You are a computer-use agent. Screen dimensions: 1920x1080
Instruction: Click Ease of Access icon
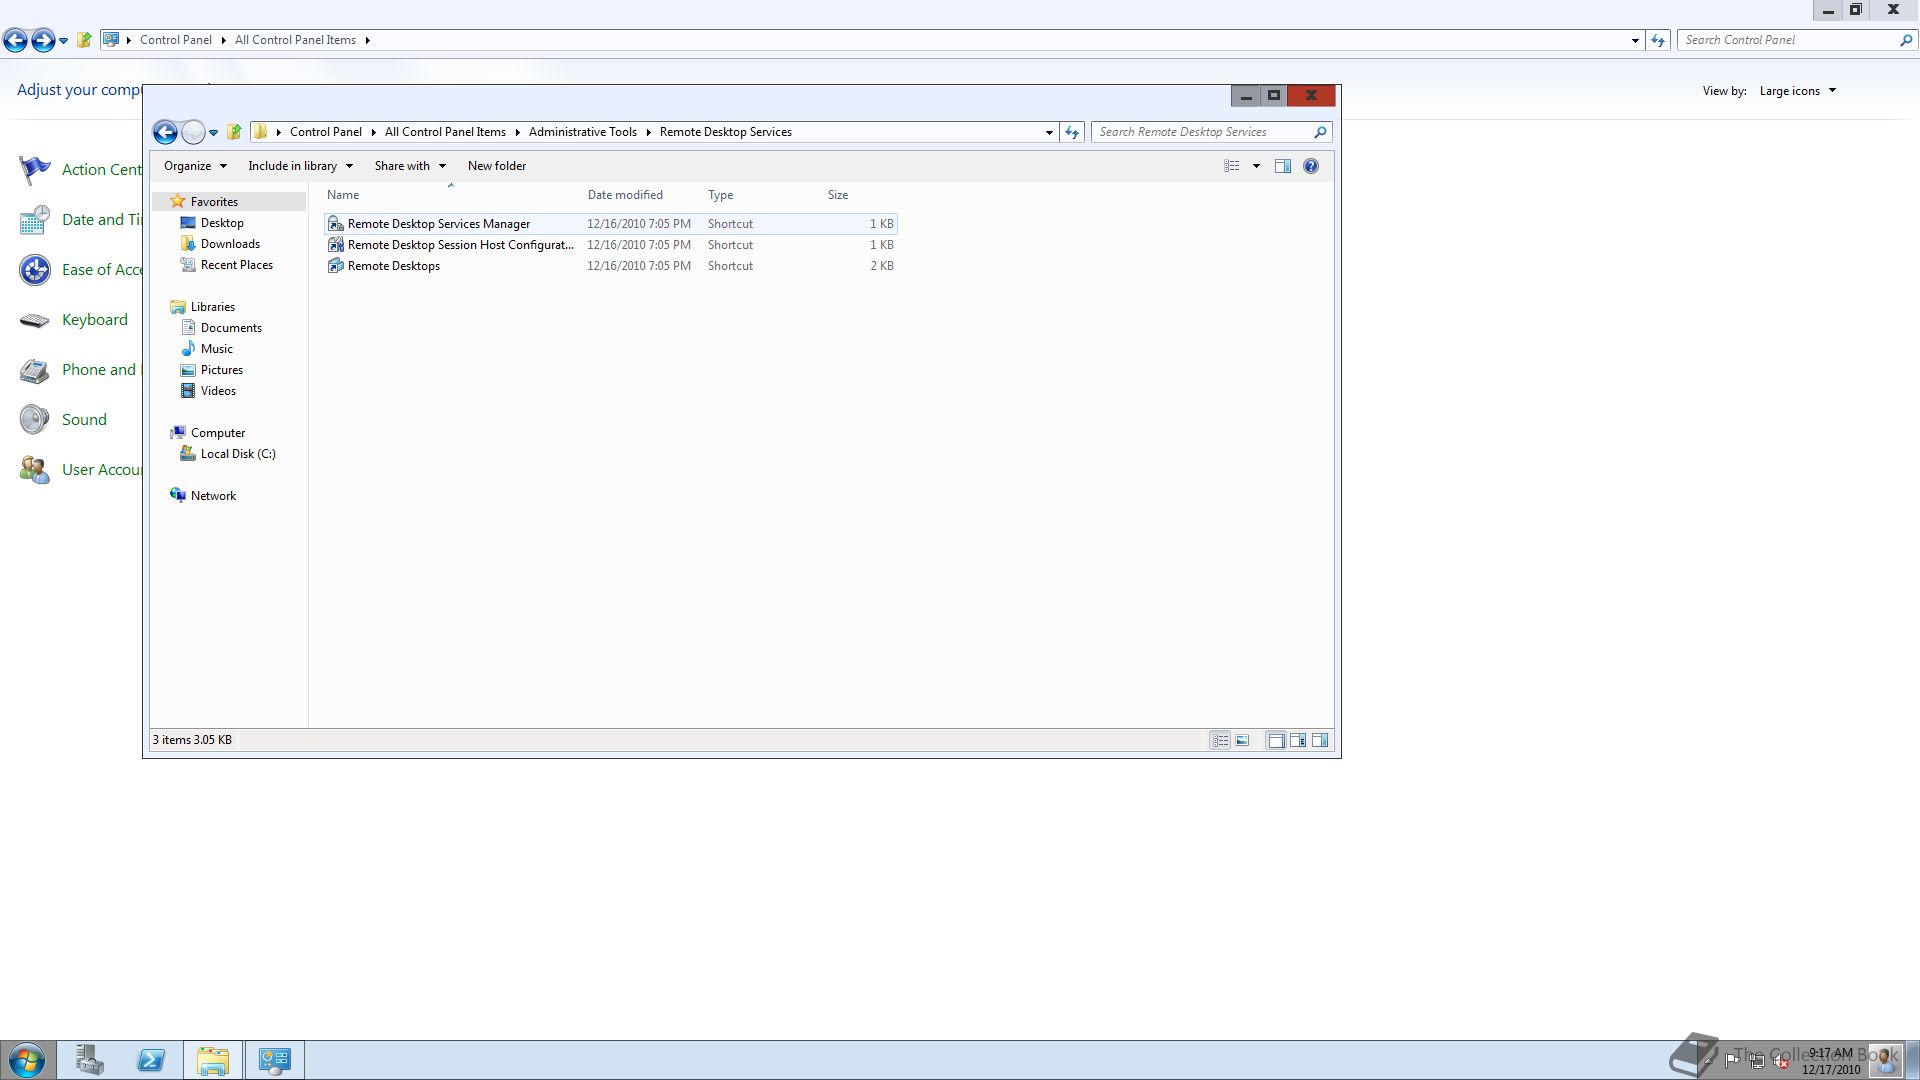34,270
